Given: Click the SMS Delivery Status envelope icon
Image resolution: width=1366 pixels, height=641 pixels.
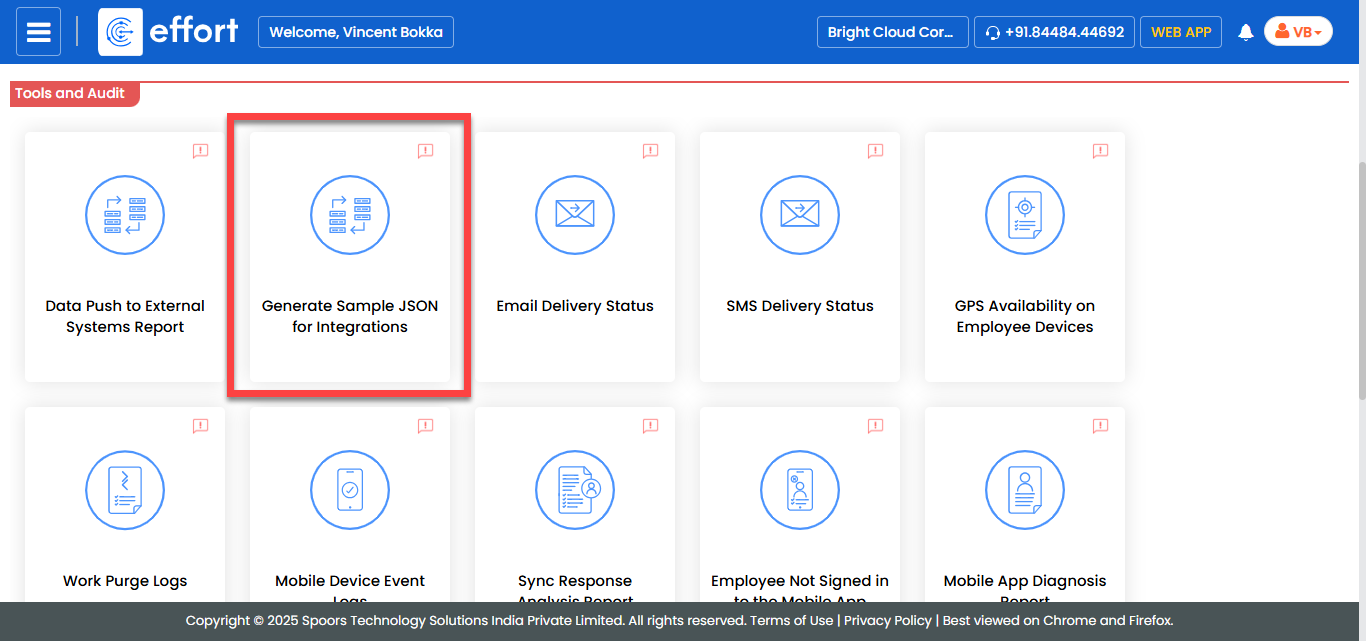Looking at the screenshot, I should point(800,214).
